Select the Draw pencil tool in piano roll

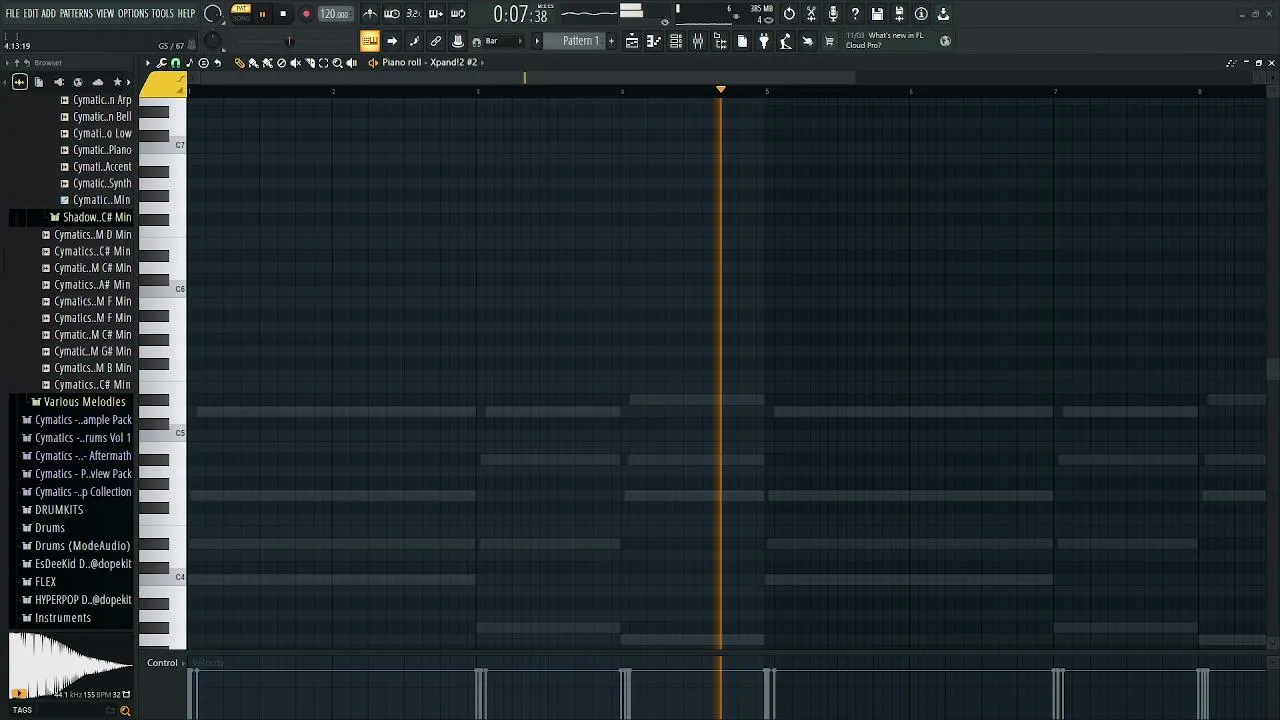(239, 63)
